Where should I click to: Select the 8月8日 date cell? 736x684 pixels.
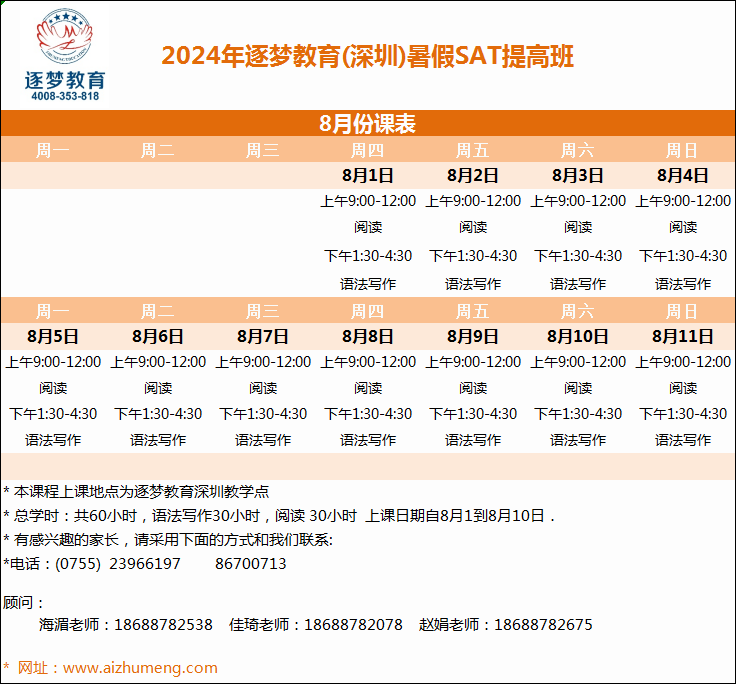368,337
